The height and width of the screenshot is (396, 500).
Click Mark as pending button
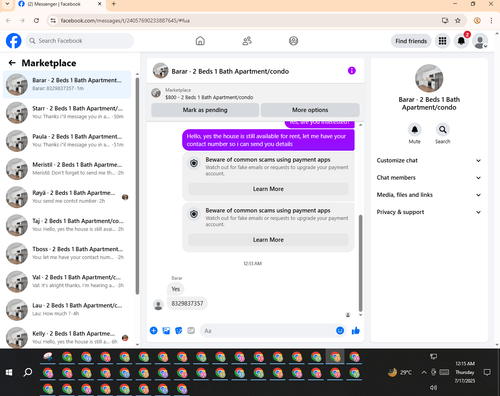tap(205, 110)
